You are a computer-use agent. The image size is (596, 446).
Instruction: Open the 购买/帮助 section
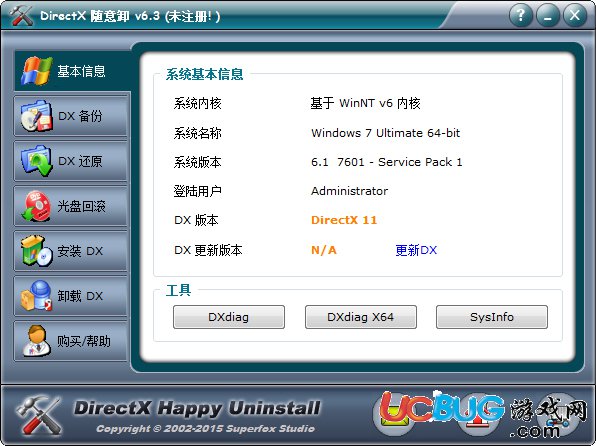pos(71,341)
